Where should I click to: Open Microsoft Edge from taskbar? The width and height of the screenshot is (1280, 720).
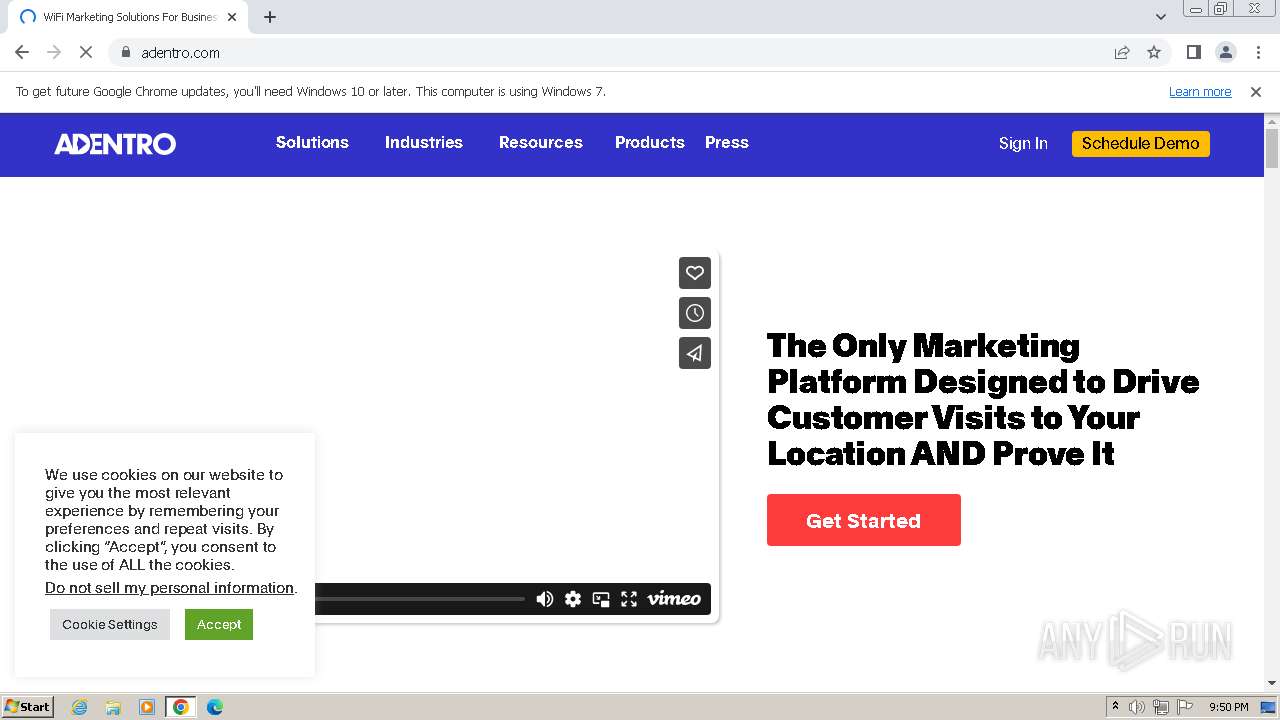[x=215, y=707]
